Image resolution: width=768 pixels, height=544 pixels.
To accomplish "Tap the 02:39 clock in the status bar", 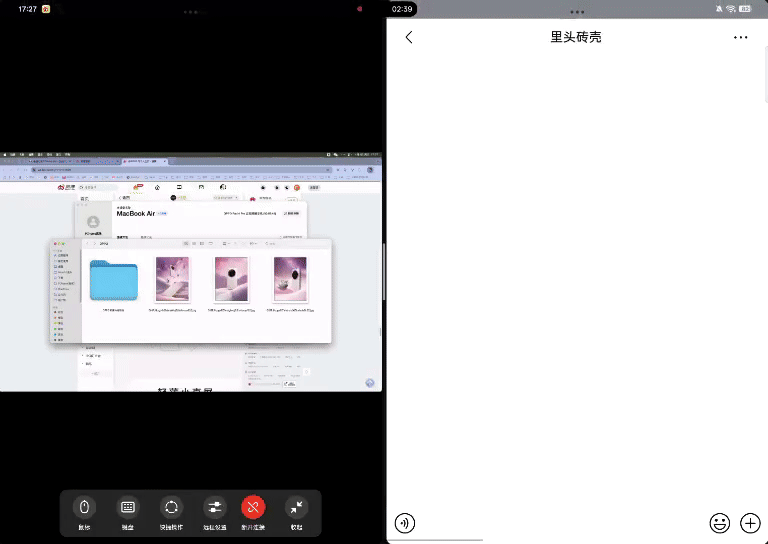I will point(402,9).
